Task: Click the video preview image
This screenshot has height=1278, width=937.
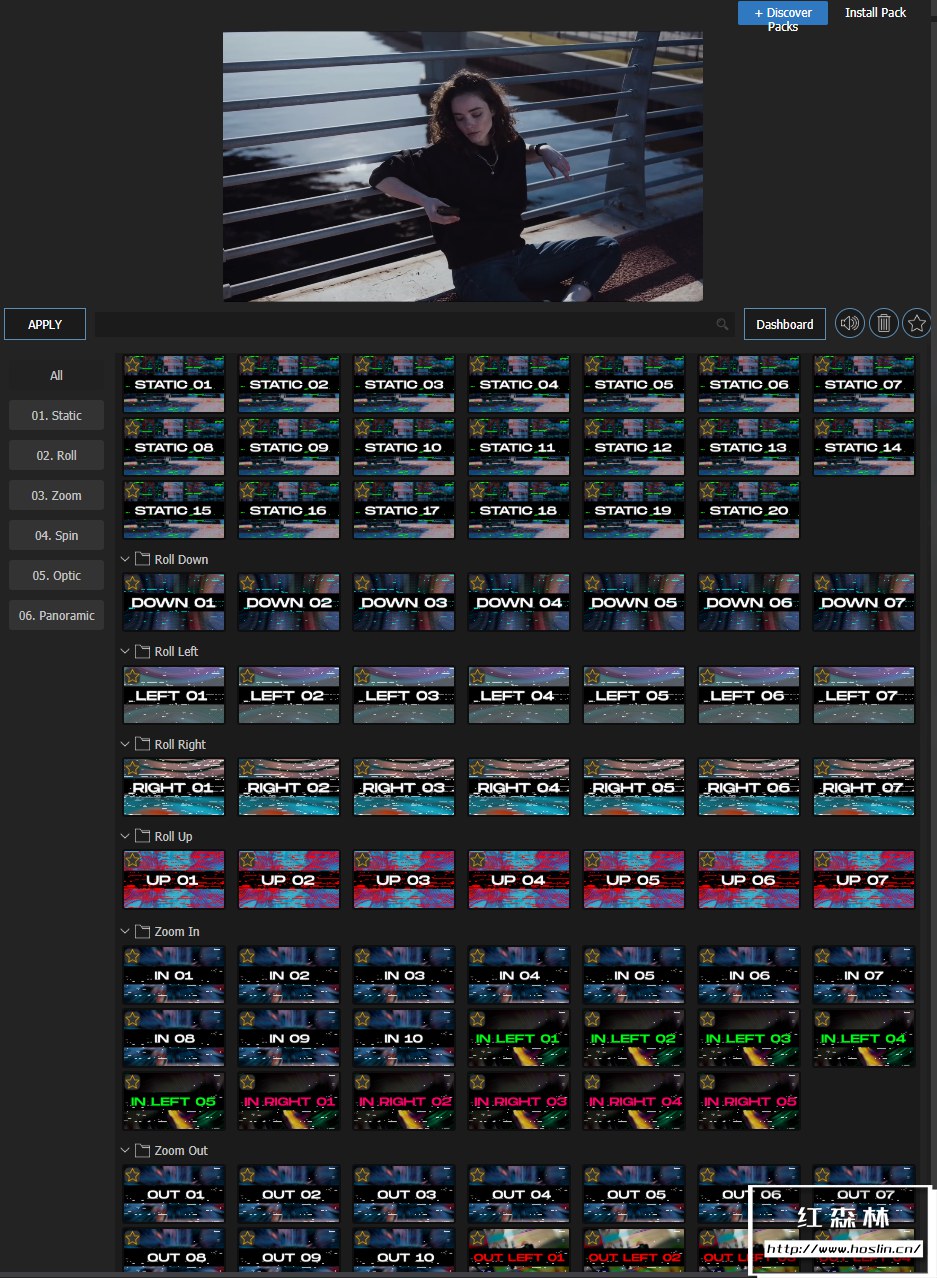Action: click(462, 166)
